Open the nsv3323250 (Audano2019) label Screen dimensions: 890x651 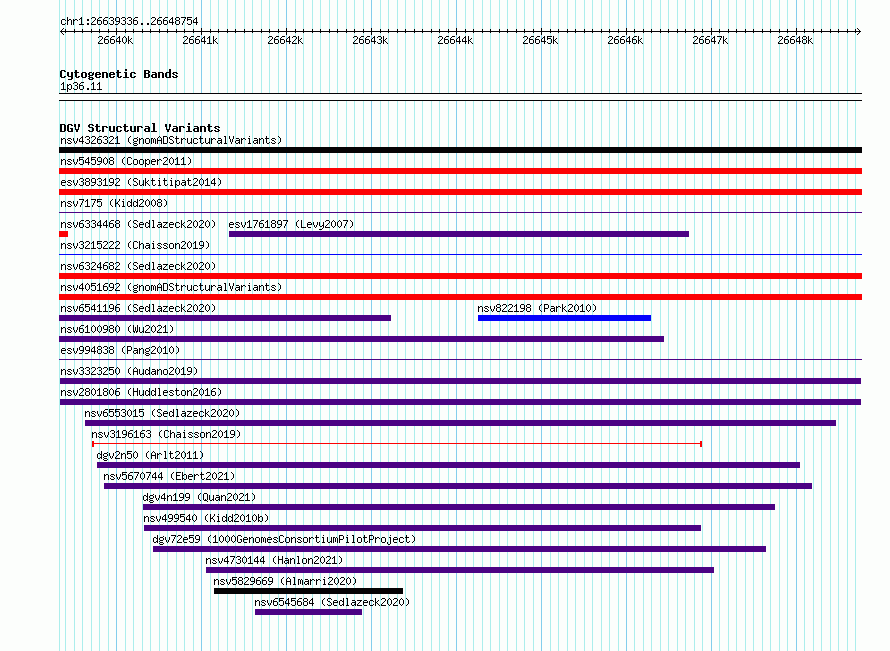click(129, 371)
